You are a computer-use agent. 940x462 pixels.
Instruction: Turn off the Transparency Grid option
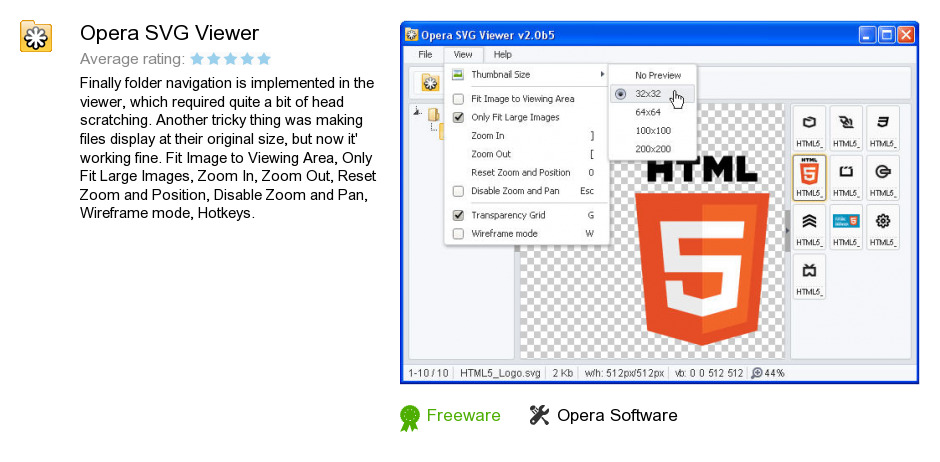pyautogui.click(x=458, y=215)
